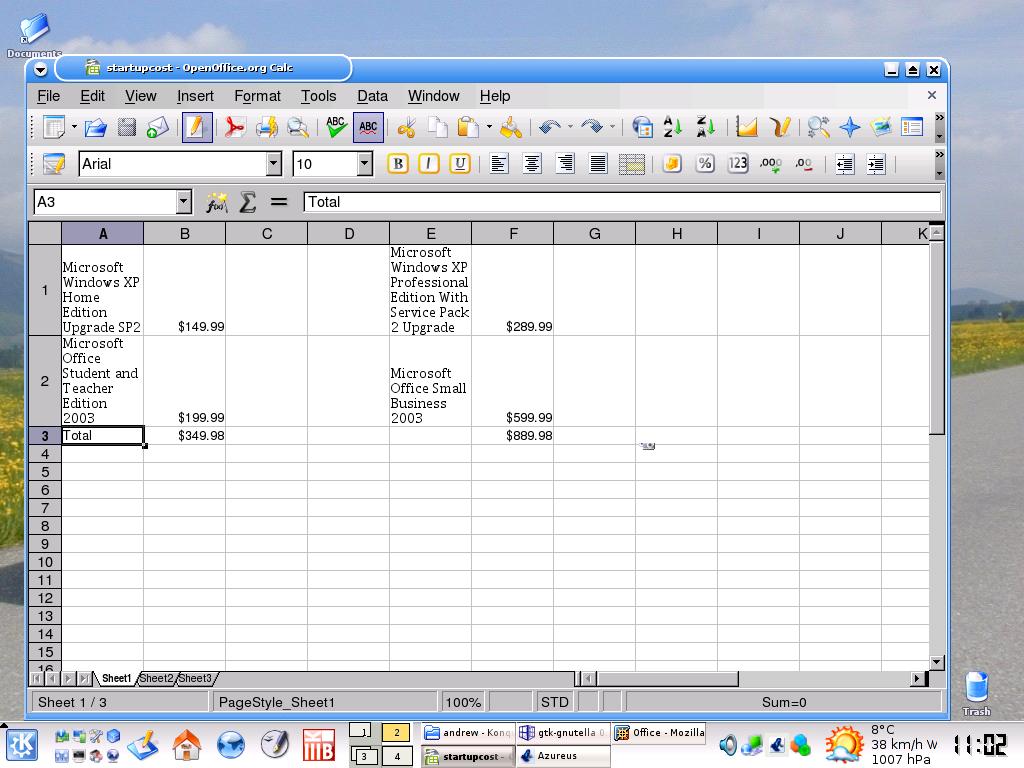This screenshot has width=1024, height=768.
Task: Click the Sort Ascending toolbar icon
Action: (x=673, y=127)
